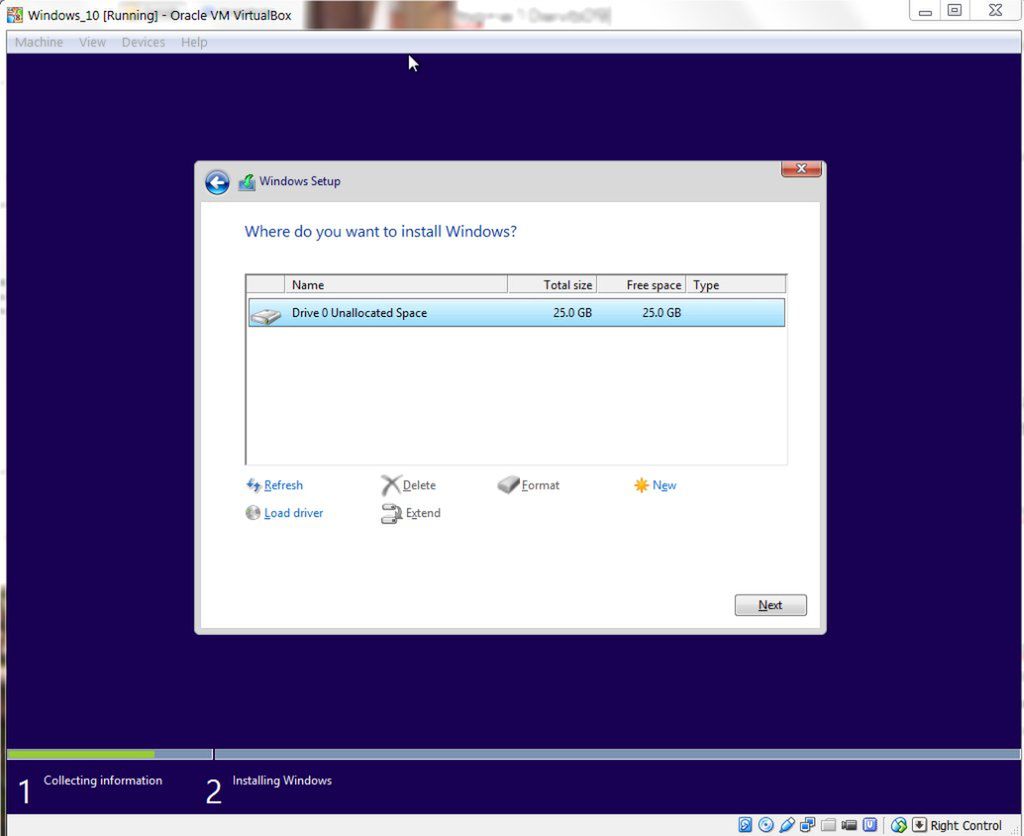
Task: Click the Delete X icon
Action: coord(391,485)
